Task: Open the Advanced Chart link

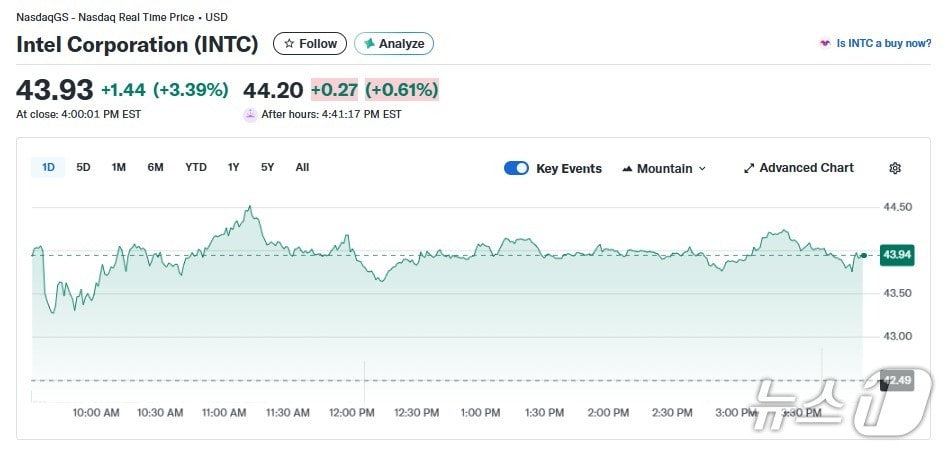Action: pyautogui.click(x=806, y=168)
